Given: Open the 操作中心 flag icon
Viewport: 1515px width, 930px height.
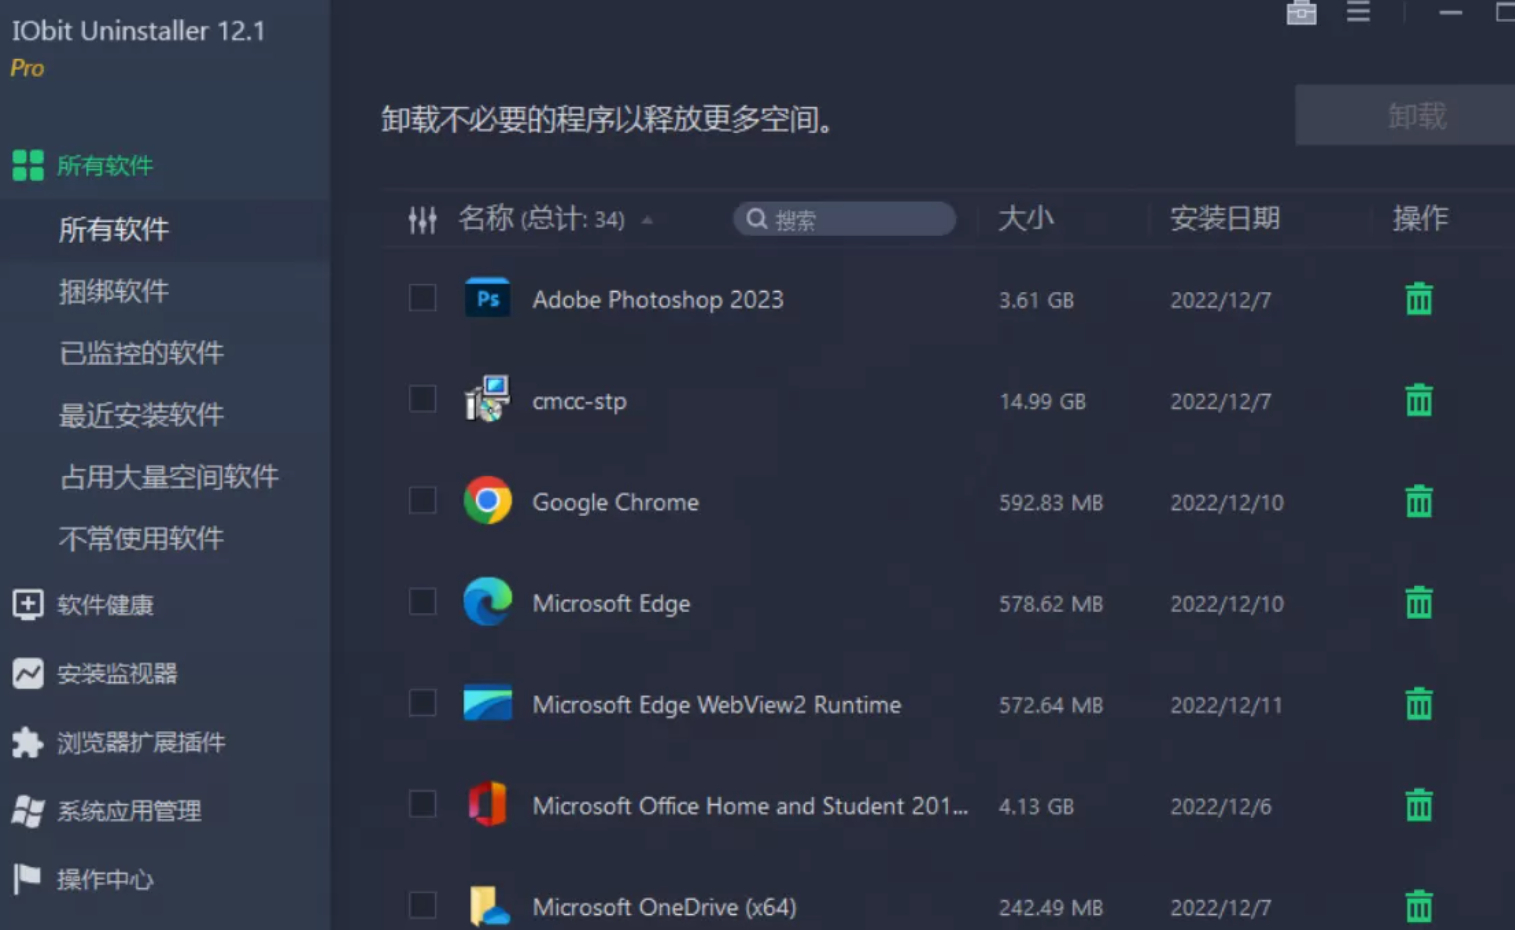Looking at the screenshot, I should coord(27,880).
